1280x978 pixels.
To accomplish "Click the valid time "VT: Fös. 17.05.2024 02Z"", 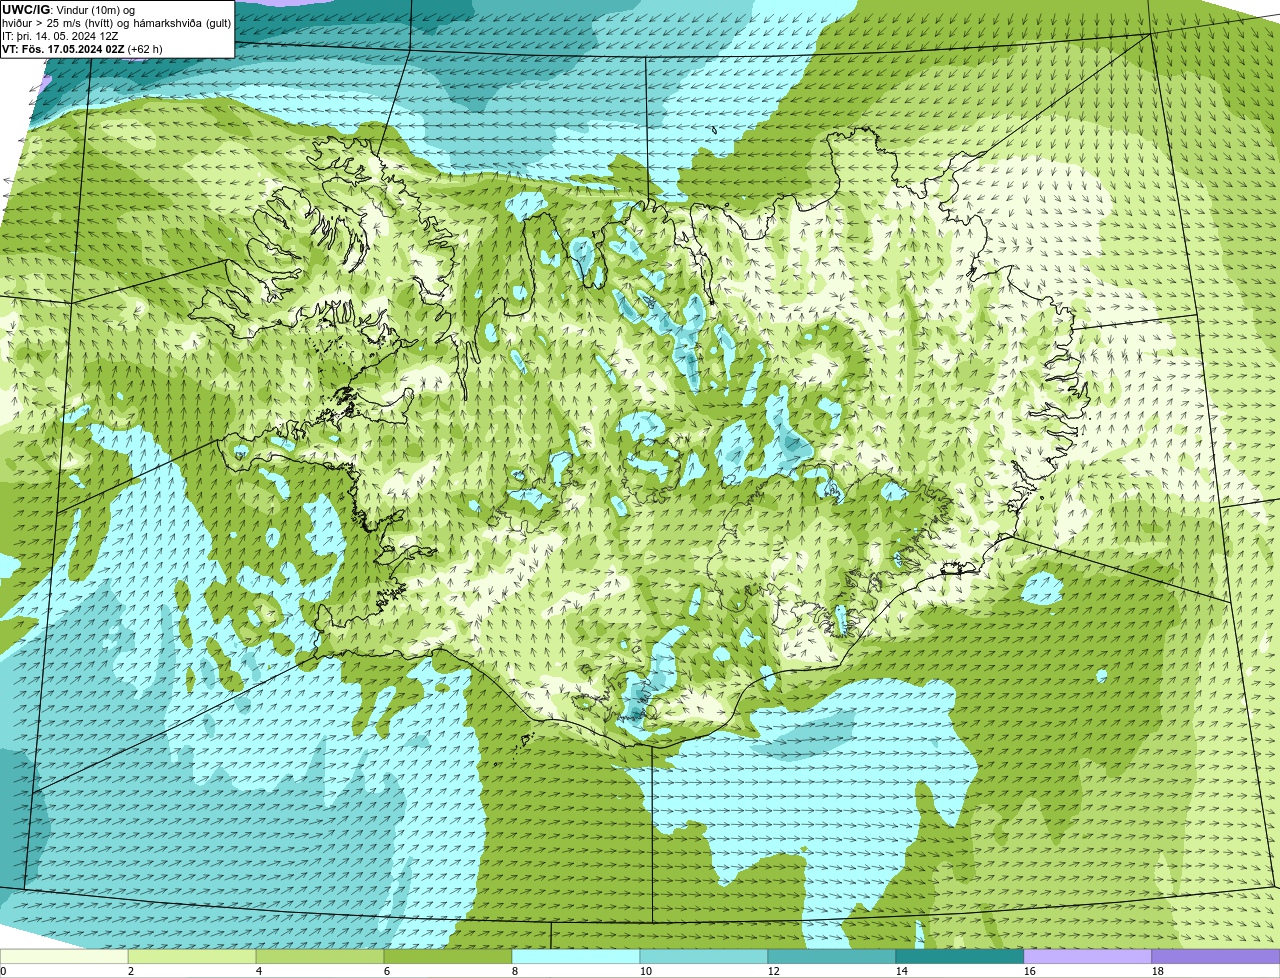I will coord(64,48).
